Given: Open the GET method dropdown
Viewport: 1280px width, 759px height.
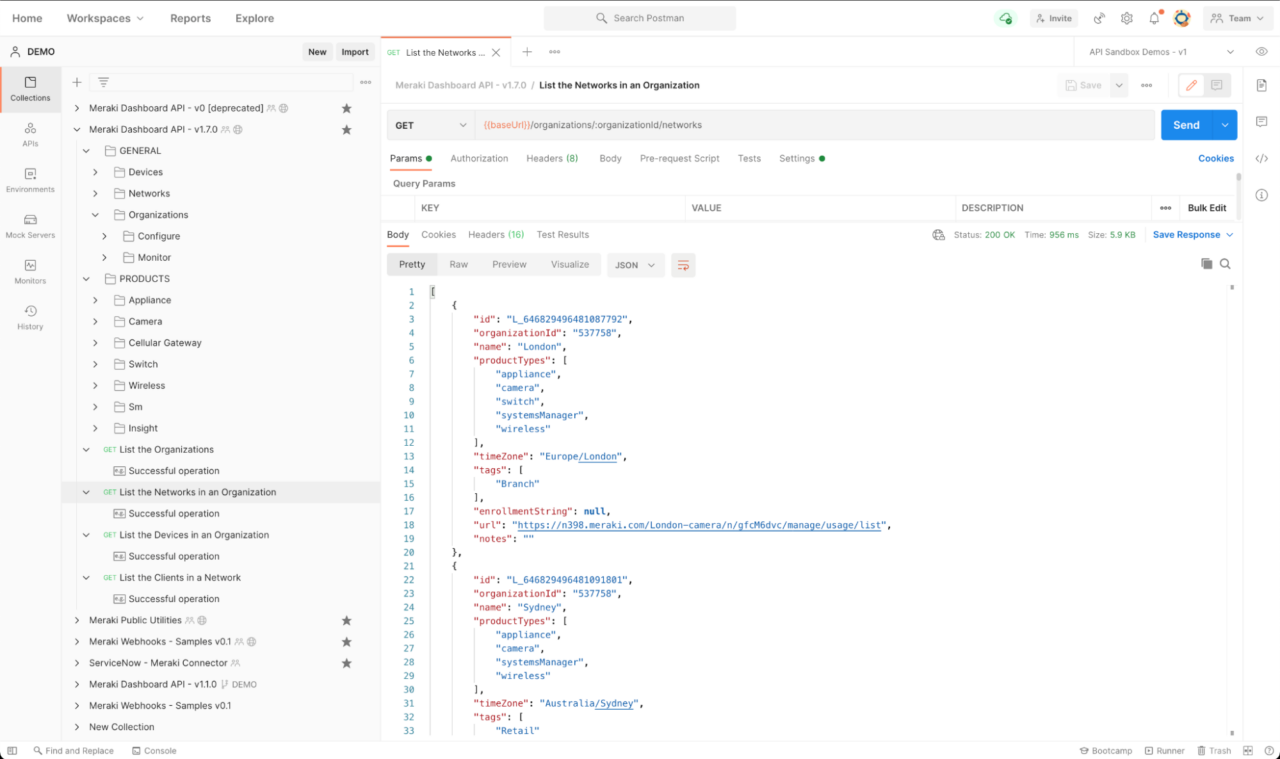Looking at the screenshot, I should click(x=430, y=124).
